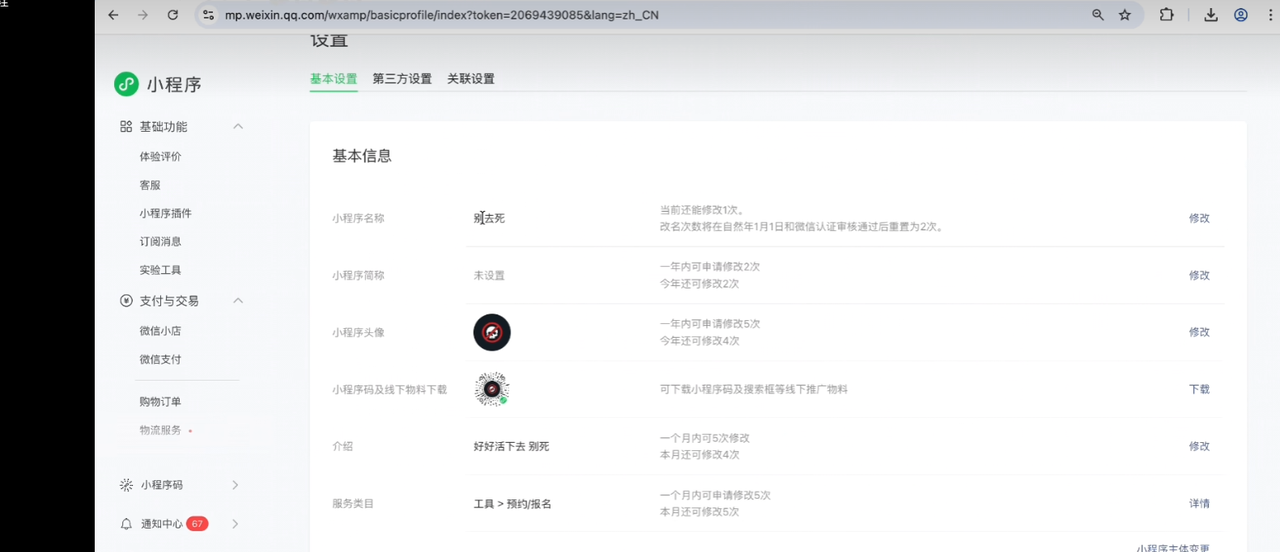
Task: Expand the 小程序码 menu arrow
Action: tap(236, 485)
